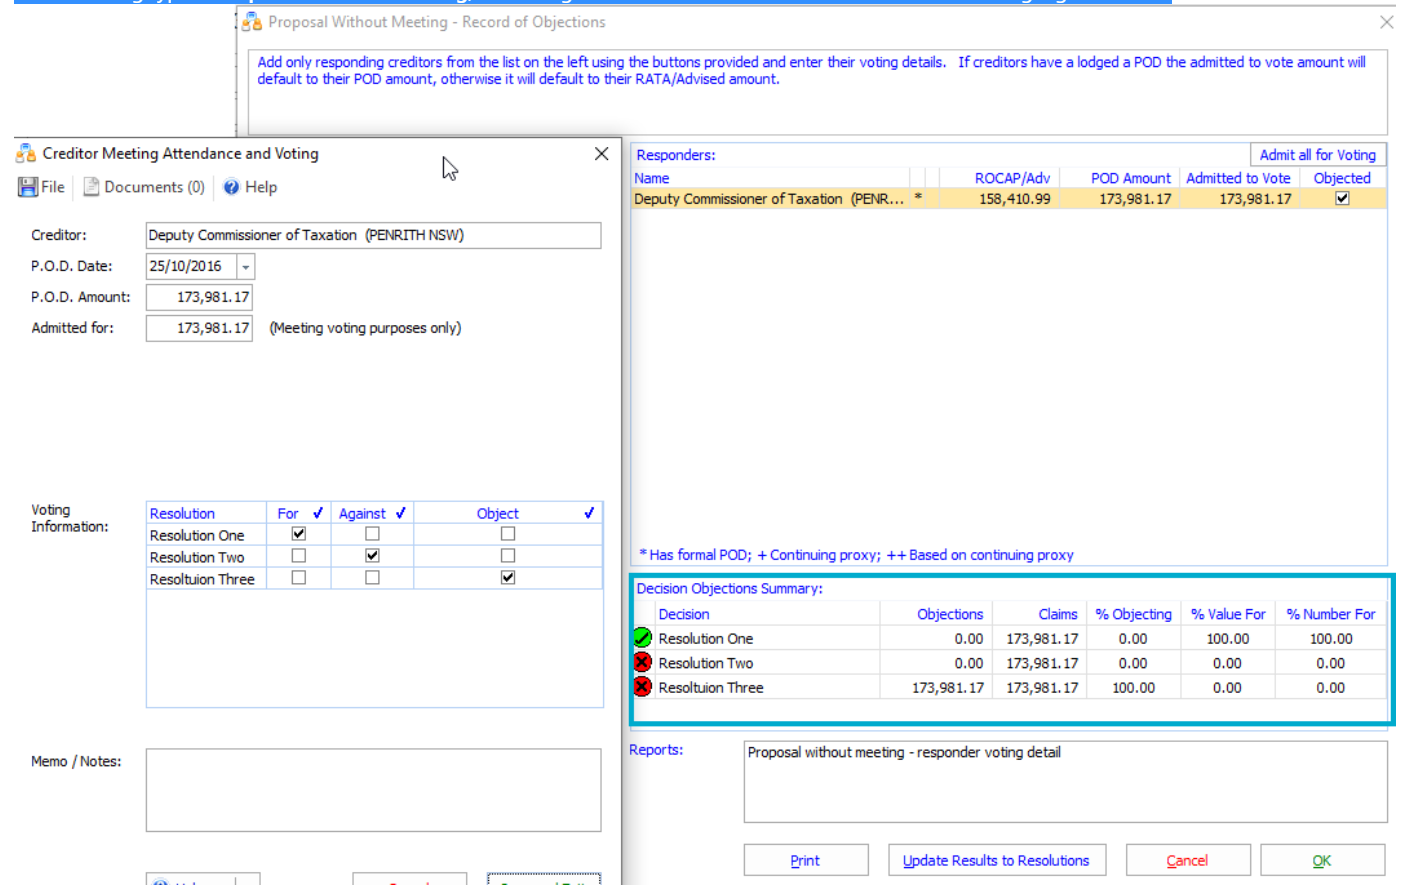Toggle Objected checkbox for Deputy Commissioner
Screen dimensions: 1402x894
pos(1342,199)
